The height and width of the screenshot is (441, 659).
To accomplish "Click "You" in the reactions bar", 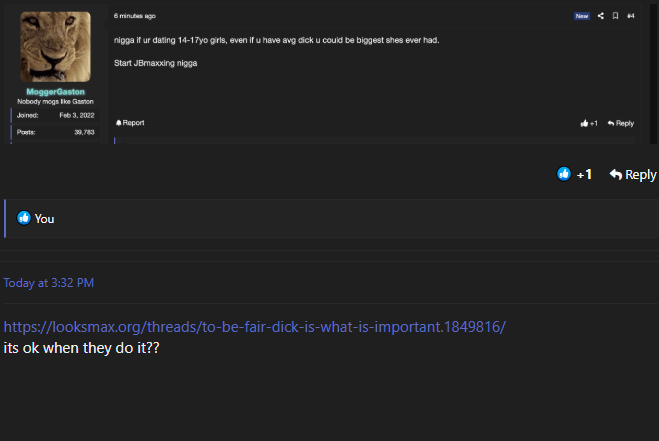I will (44, 218).
